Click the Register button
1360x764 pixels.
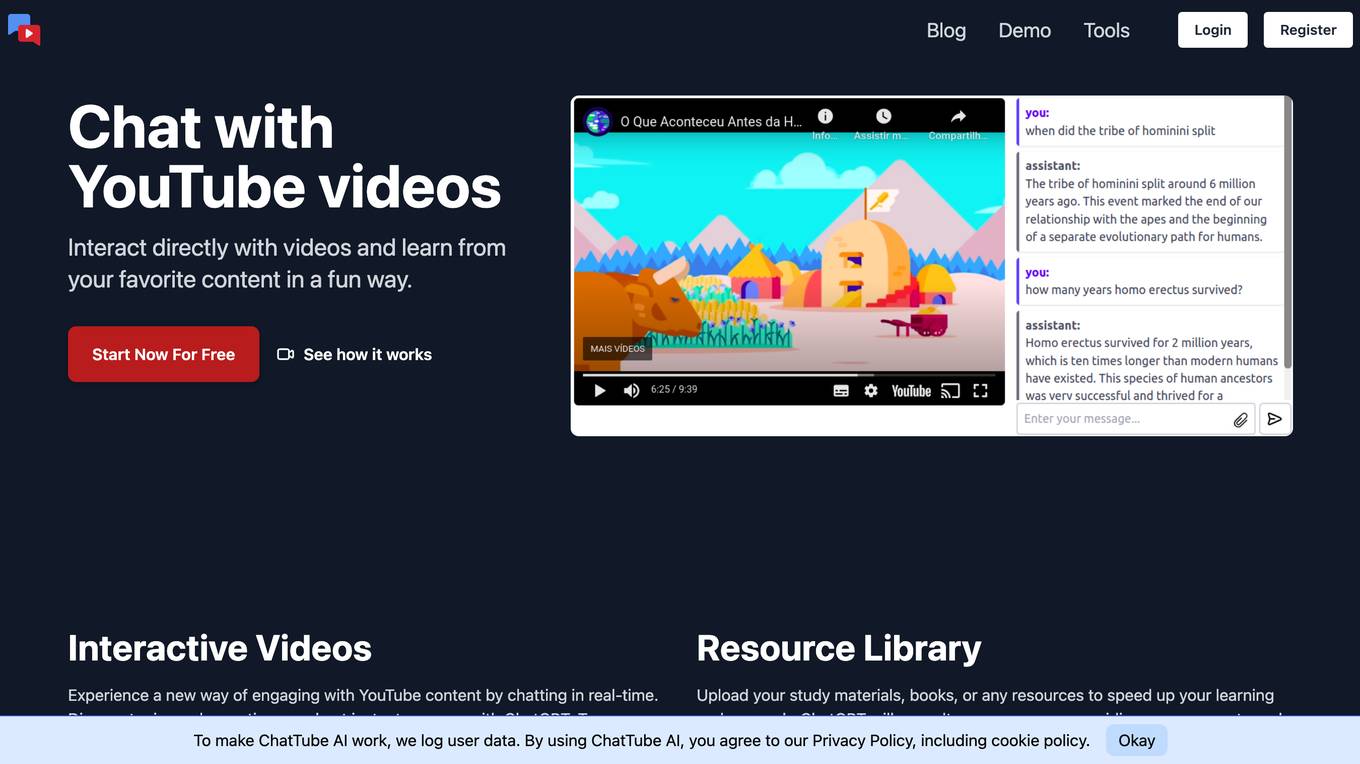[x=1308, y=30]
